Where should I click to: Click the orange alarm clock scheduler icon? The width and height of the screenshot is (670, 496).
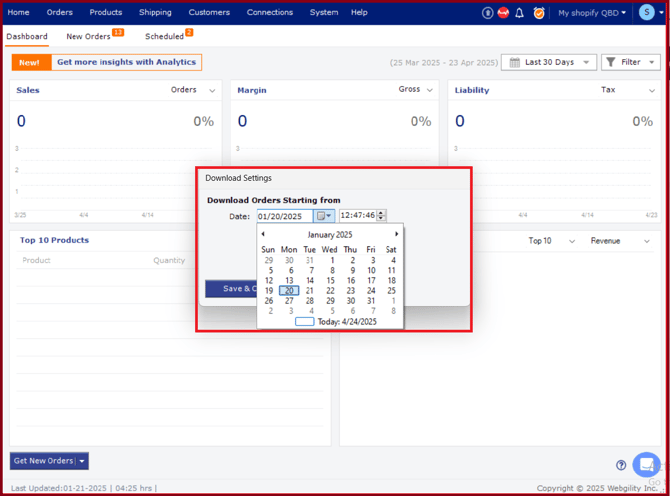point(539,13)
